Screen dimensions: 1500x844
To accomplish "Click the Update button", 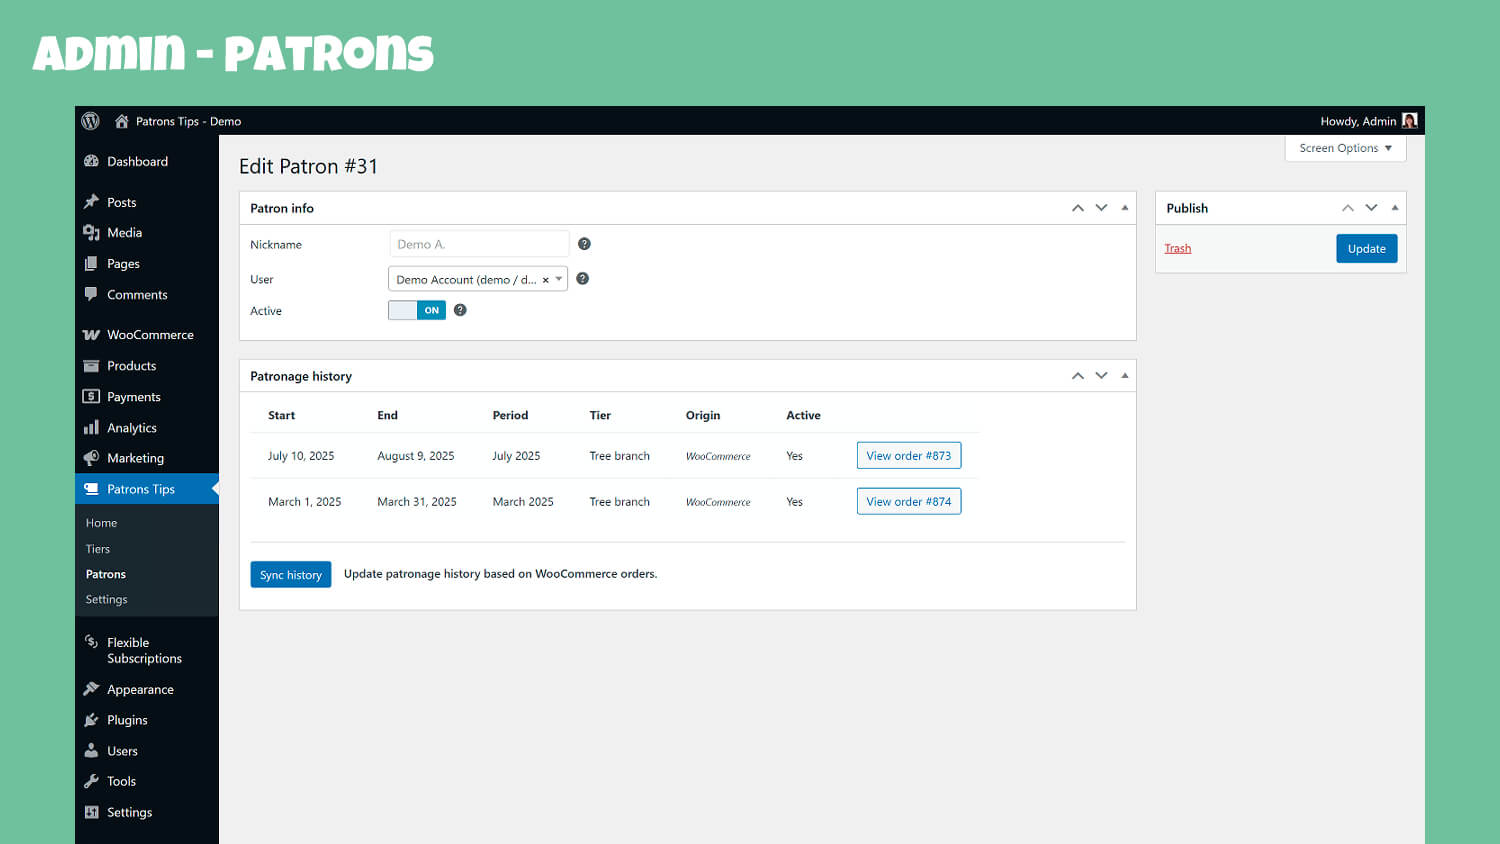I will 1366,249.
